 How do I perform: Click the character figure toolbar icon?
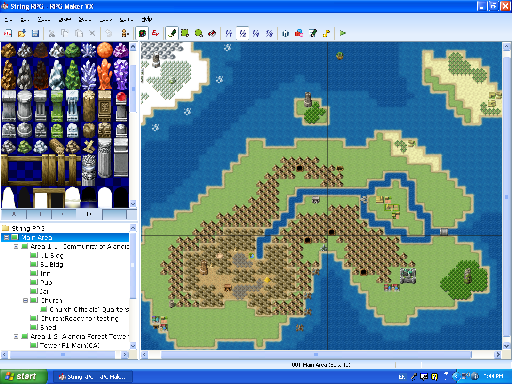[x=124, y=33]
